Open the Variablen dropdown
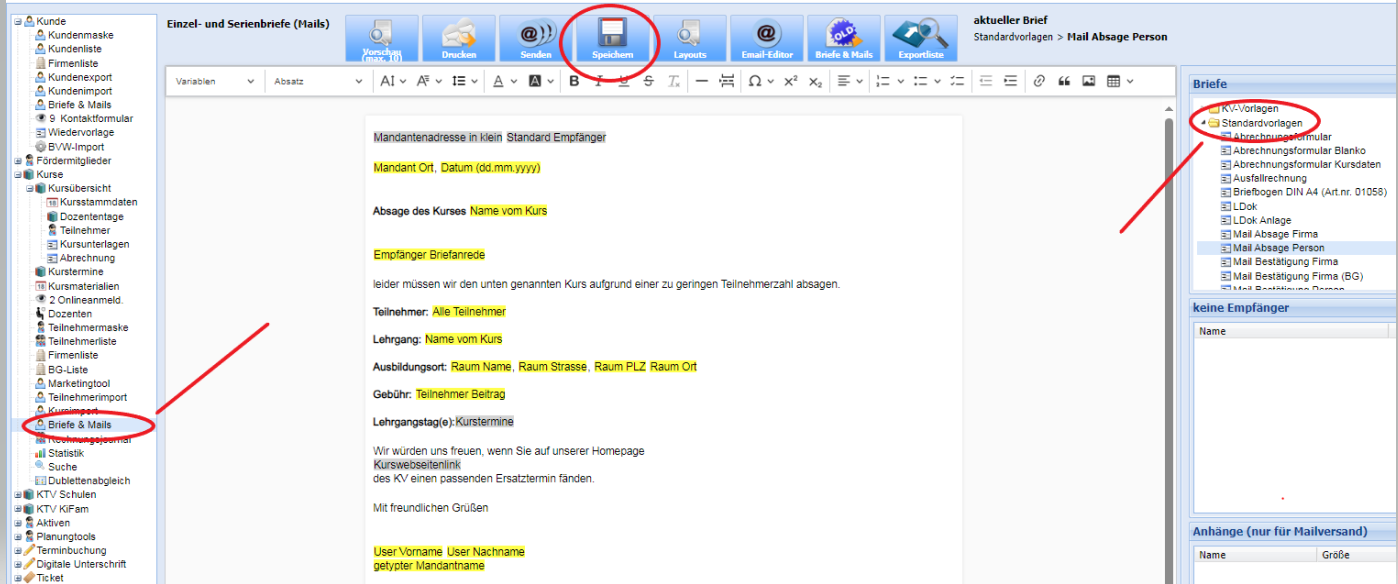The image size is (1398, 584). point(215,81)
